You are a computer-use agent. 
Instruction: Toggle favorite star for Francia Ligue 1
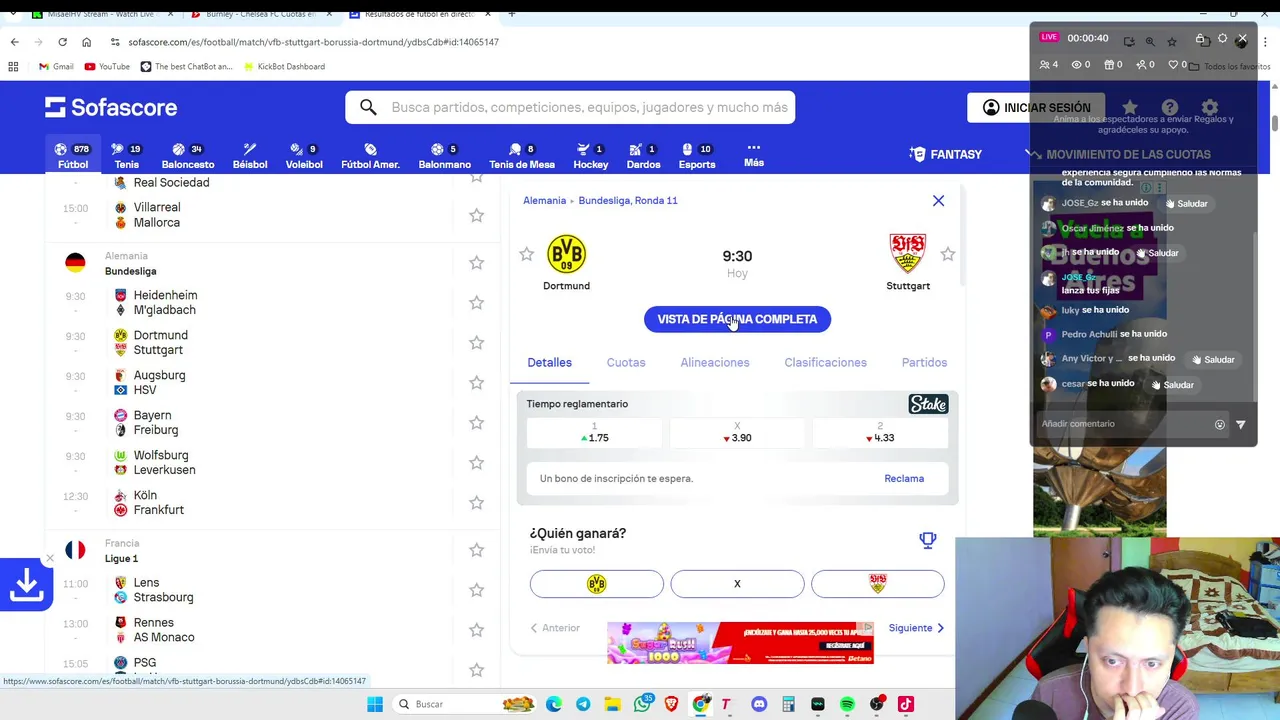coord(476,549)
